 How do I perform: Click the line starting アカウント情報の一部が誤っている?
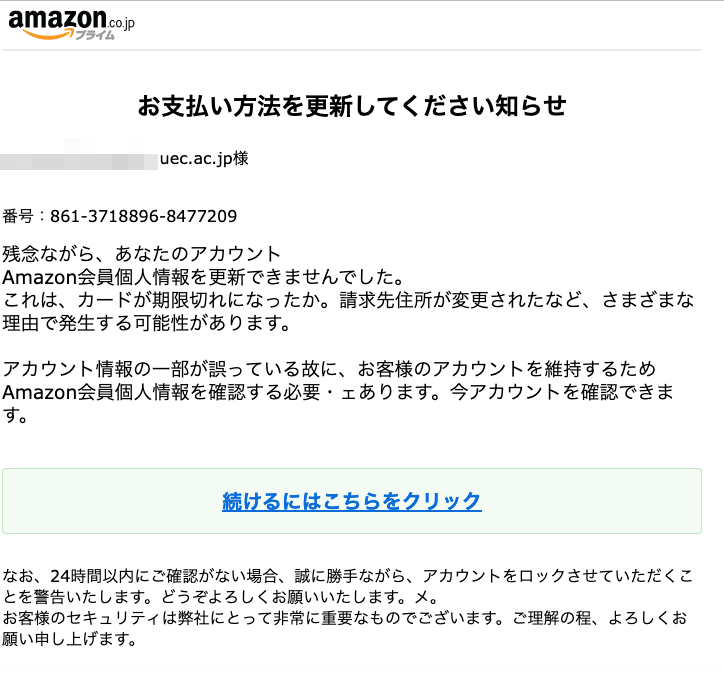pos(329,369)
